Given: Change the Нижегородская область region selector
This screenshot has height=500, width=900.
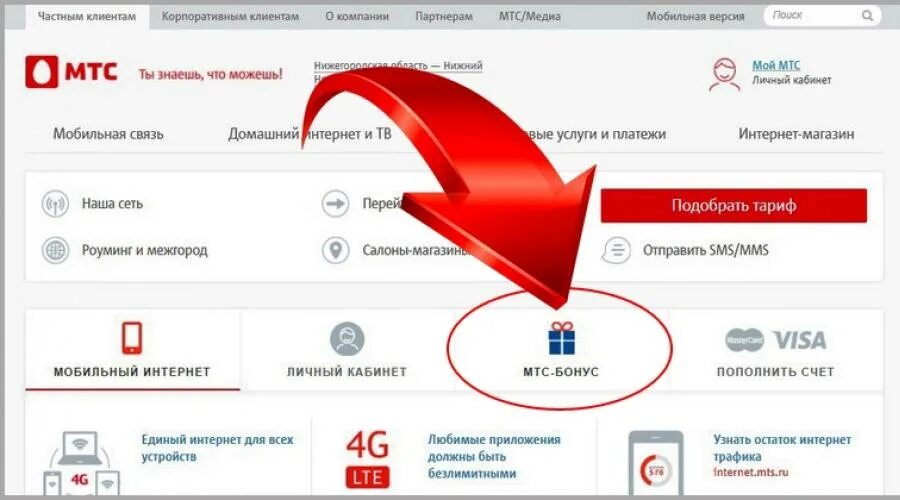Looking at the screenshot, I should click(398, 66).
